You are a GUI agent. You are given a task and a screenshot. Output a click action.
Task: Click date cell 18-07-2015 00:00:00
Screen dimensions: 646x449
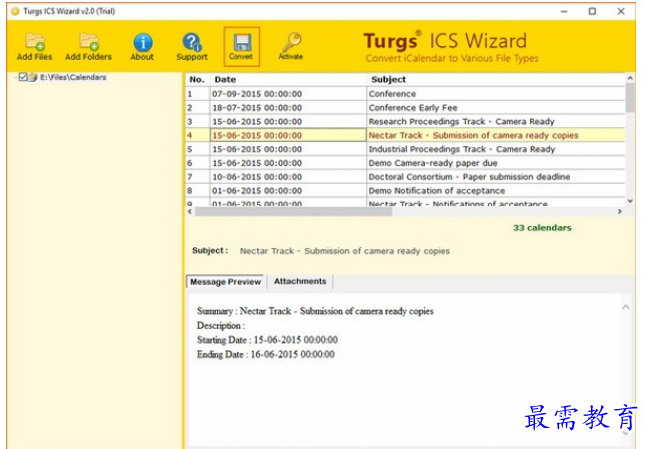click(288, 108)
